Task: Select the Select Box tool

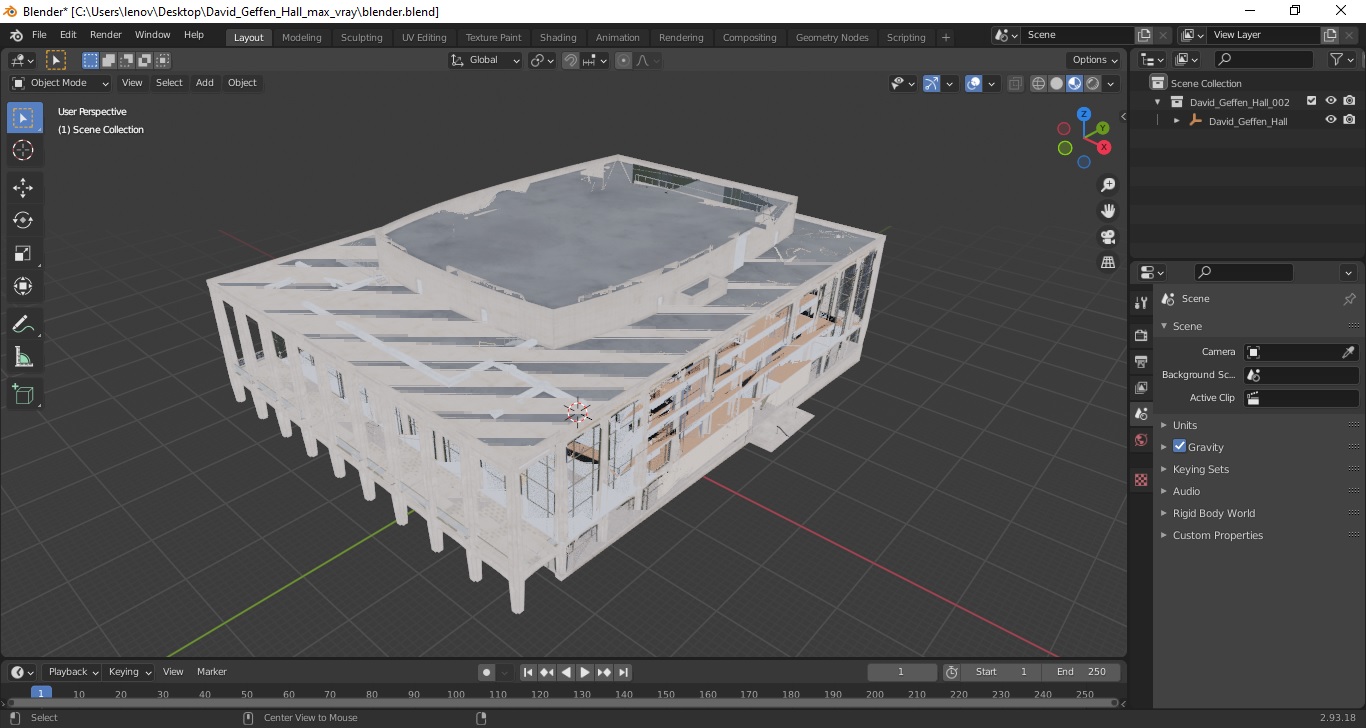Action: tap(24, 118)
